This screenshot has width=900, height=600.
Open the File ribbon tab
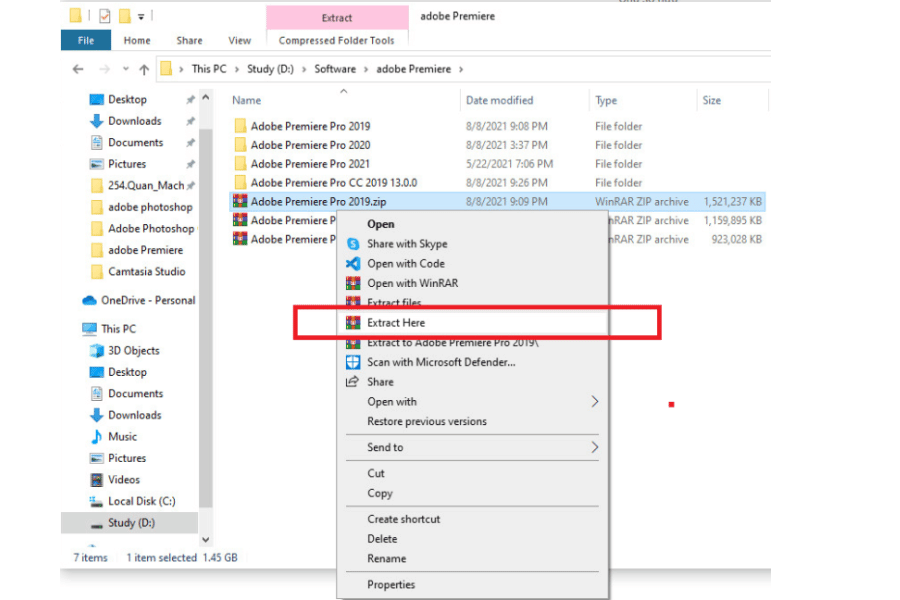86,41
